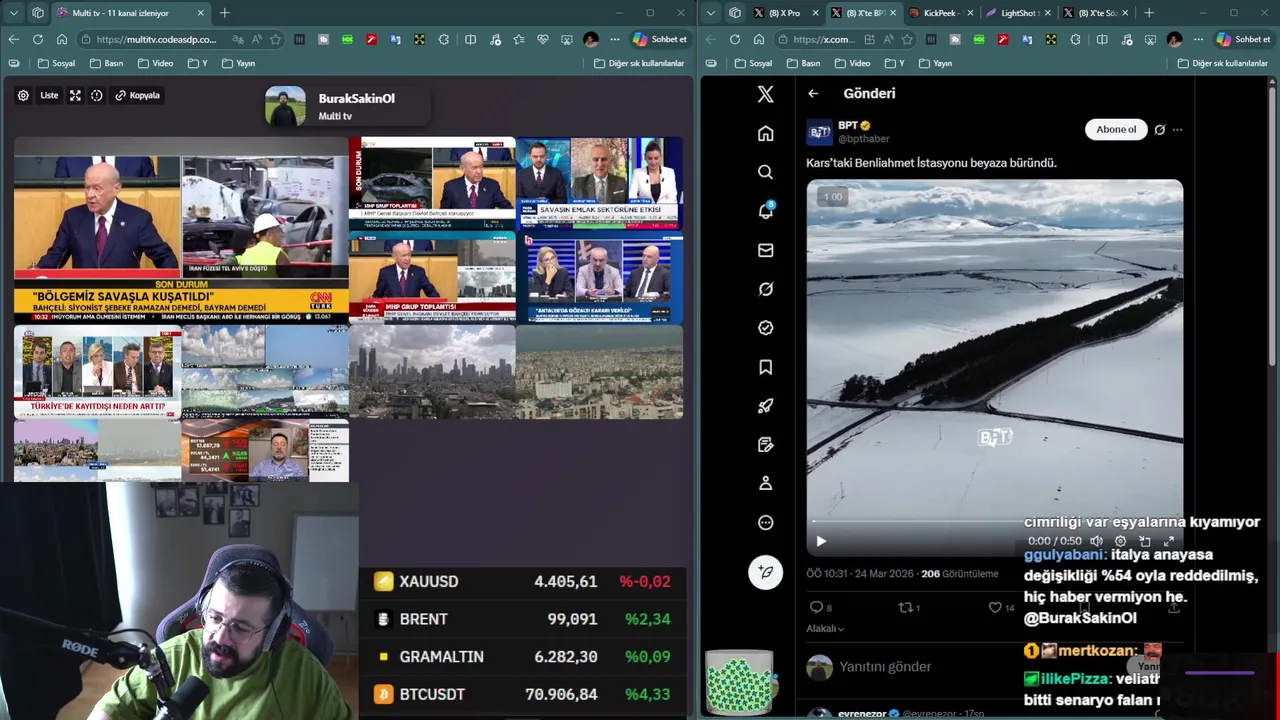1280x720 pixels.
Task: Open tab search chevron in left browser
Action: pyautogui.click(x=13, y=13)
